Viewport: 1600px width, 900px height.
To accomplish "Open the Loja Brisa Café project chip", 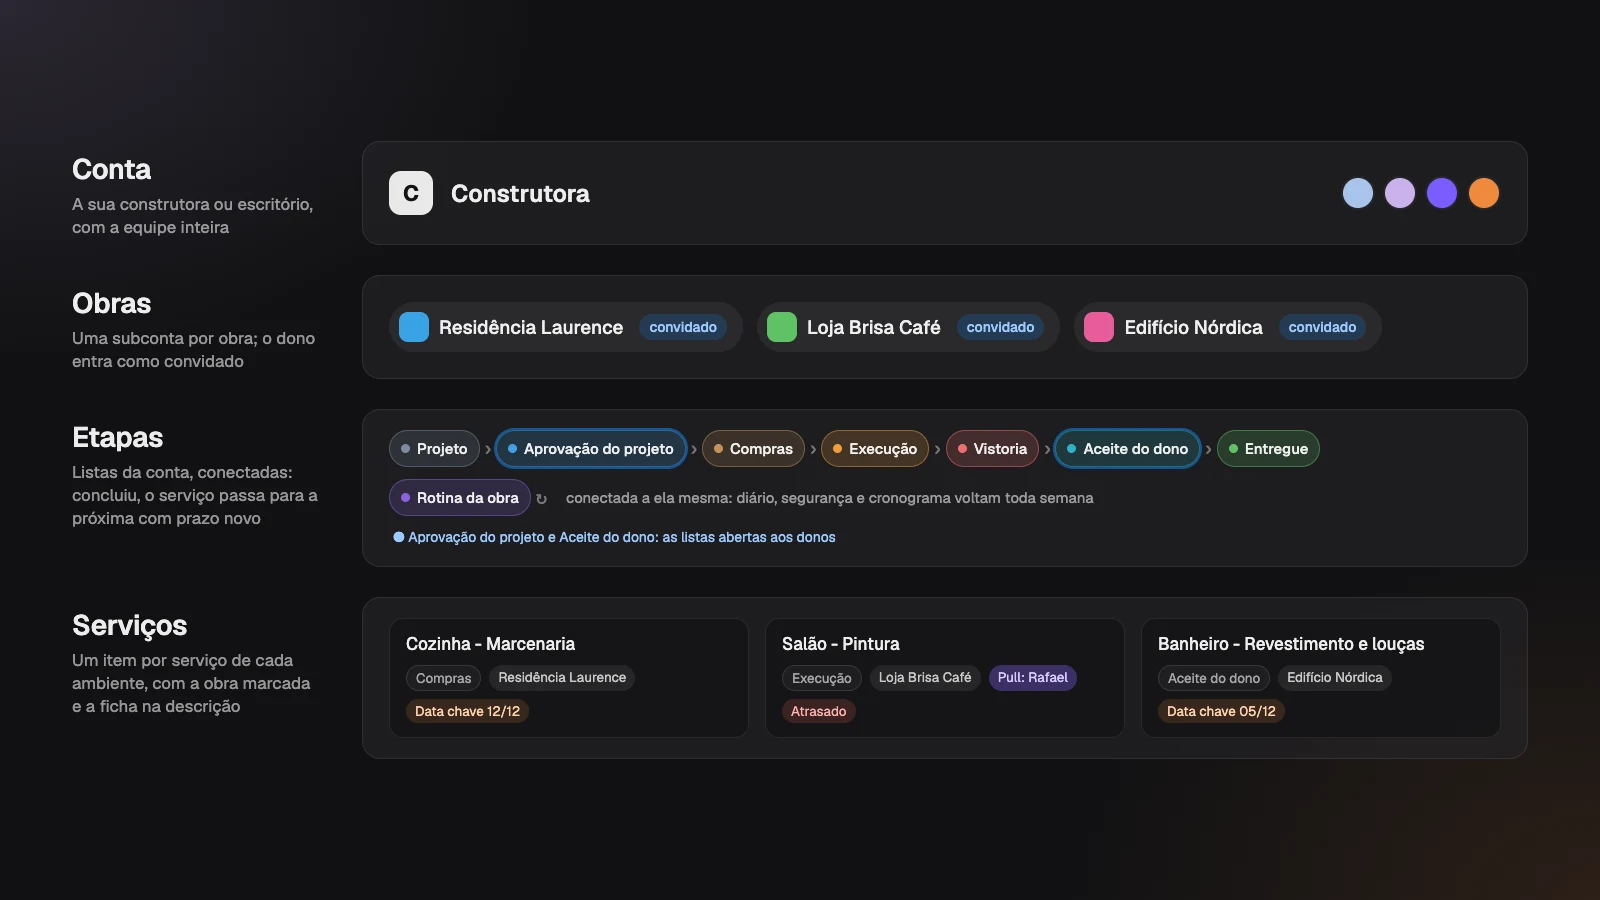I will click(908, 327).
